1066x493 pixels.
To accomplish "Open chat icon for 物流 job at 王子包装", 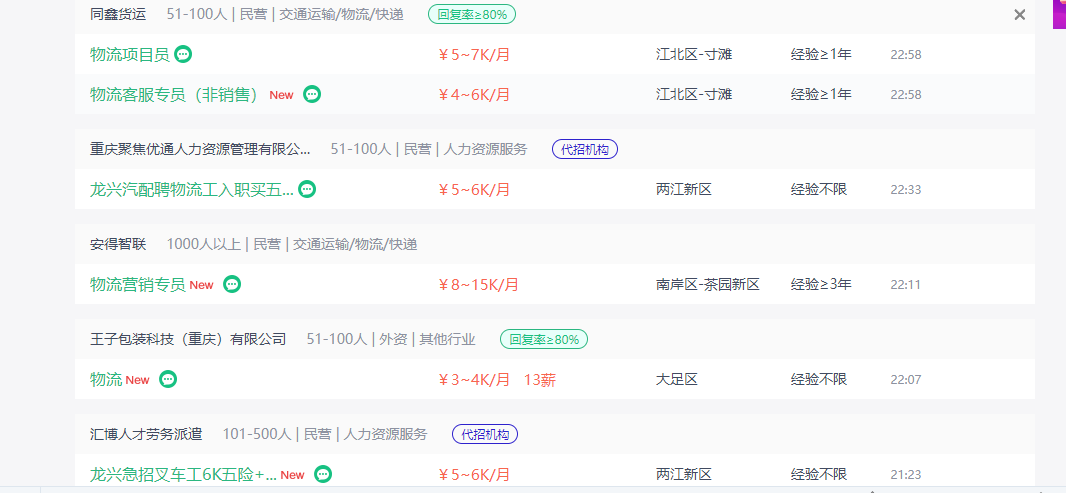I will pos(168,379).
